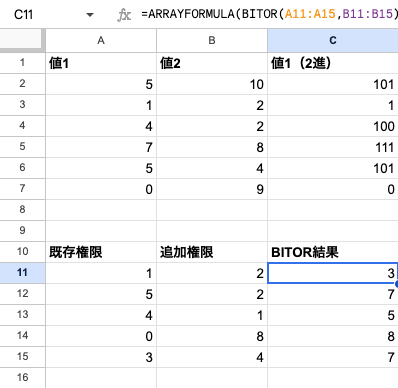Click cell C12 containing 7
The width and height of the screenshot is (398, 388).
[333, 294]
